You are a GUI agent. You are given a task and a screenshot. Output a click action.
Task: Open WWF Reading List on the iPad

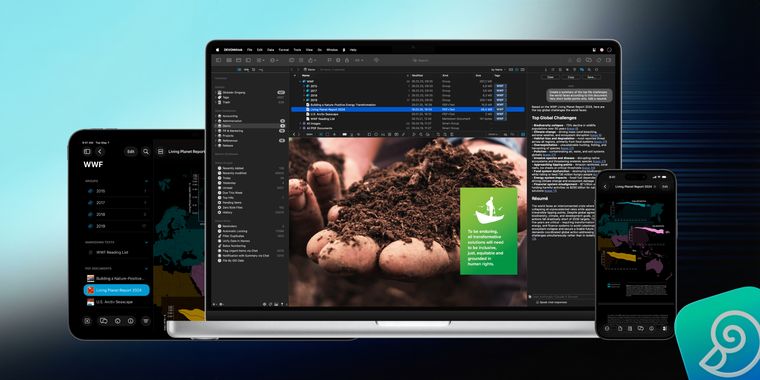(x=117, y=253)
